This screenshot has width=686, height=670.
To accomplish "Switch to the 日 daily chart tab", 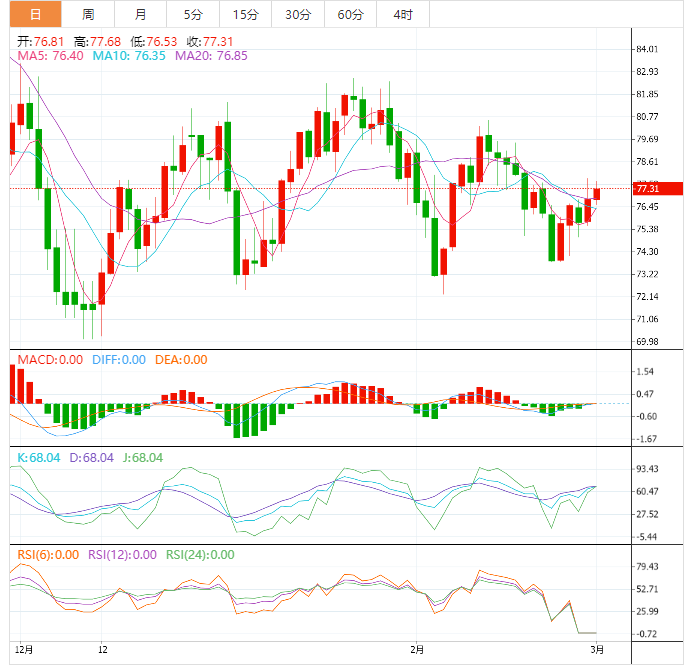I will (x=35, y=14).
